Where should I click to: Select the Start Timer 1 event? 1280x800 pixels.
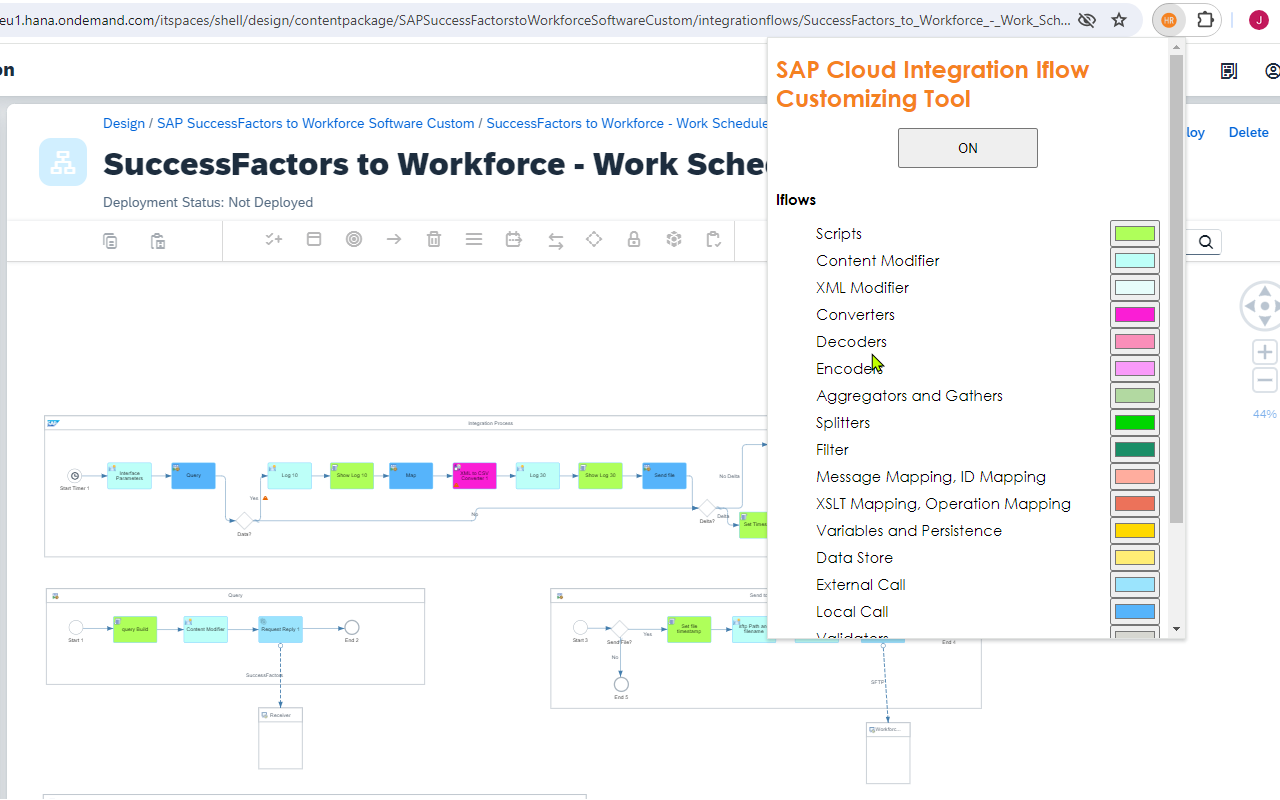(74, 476)
